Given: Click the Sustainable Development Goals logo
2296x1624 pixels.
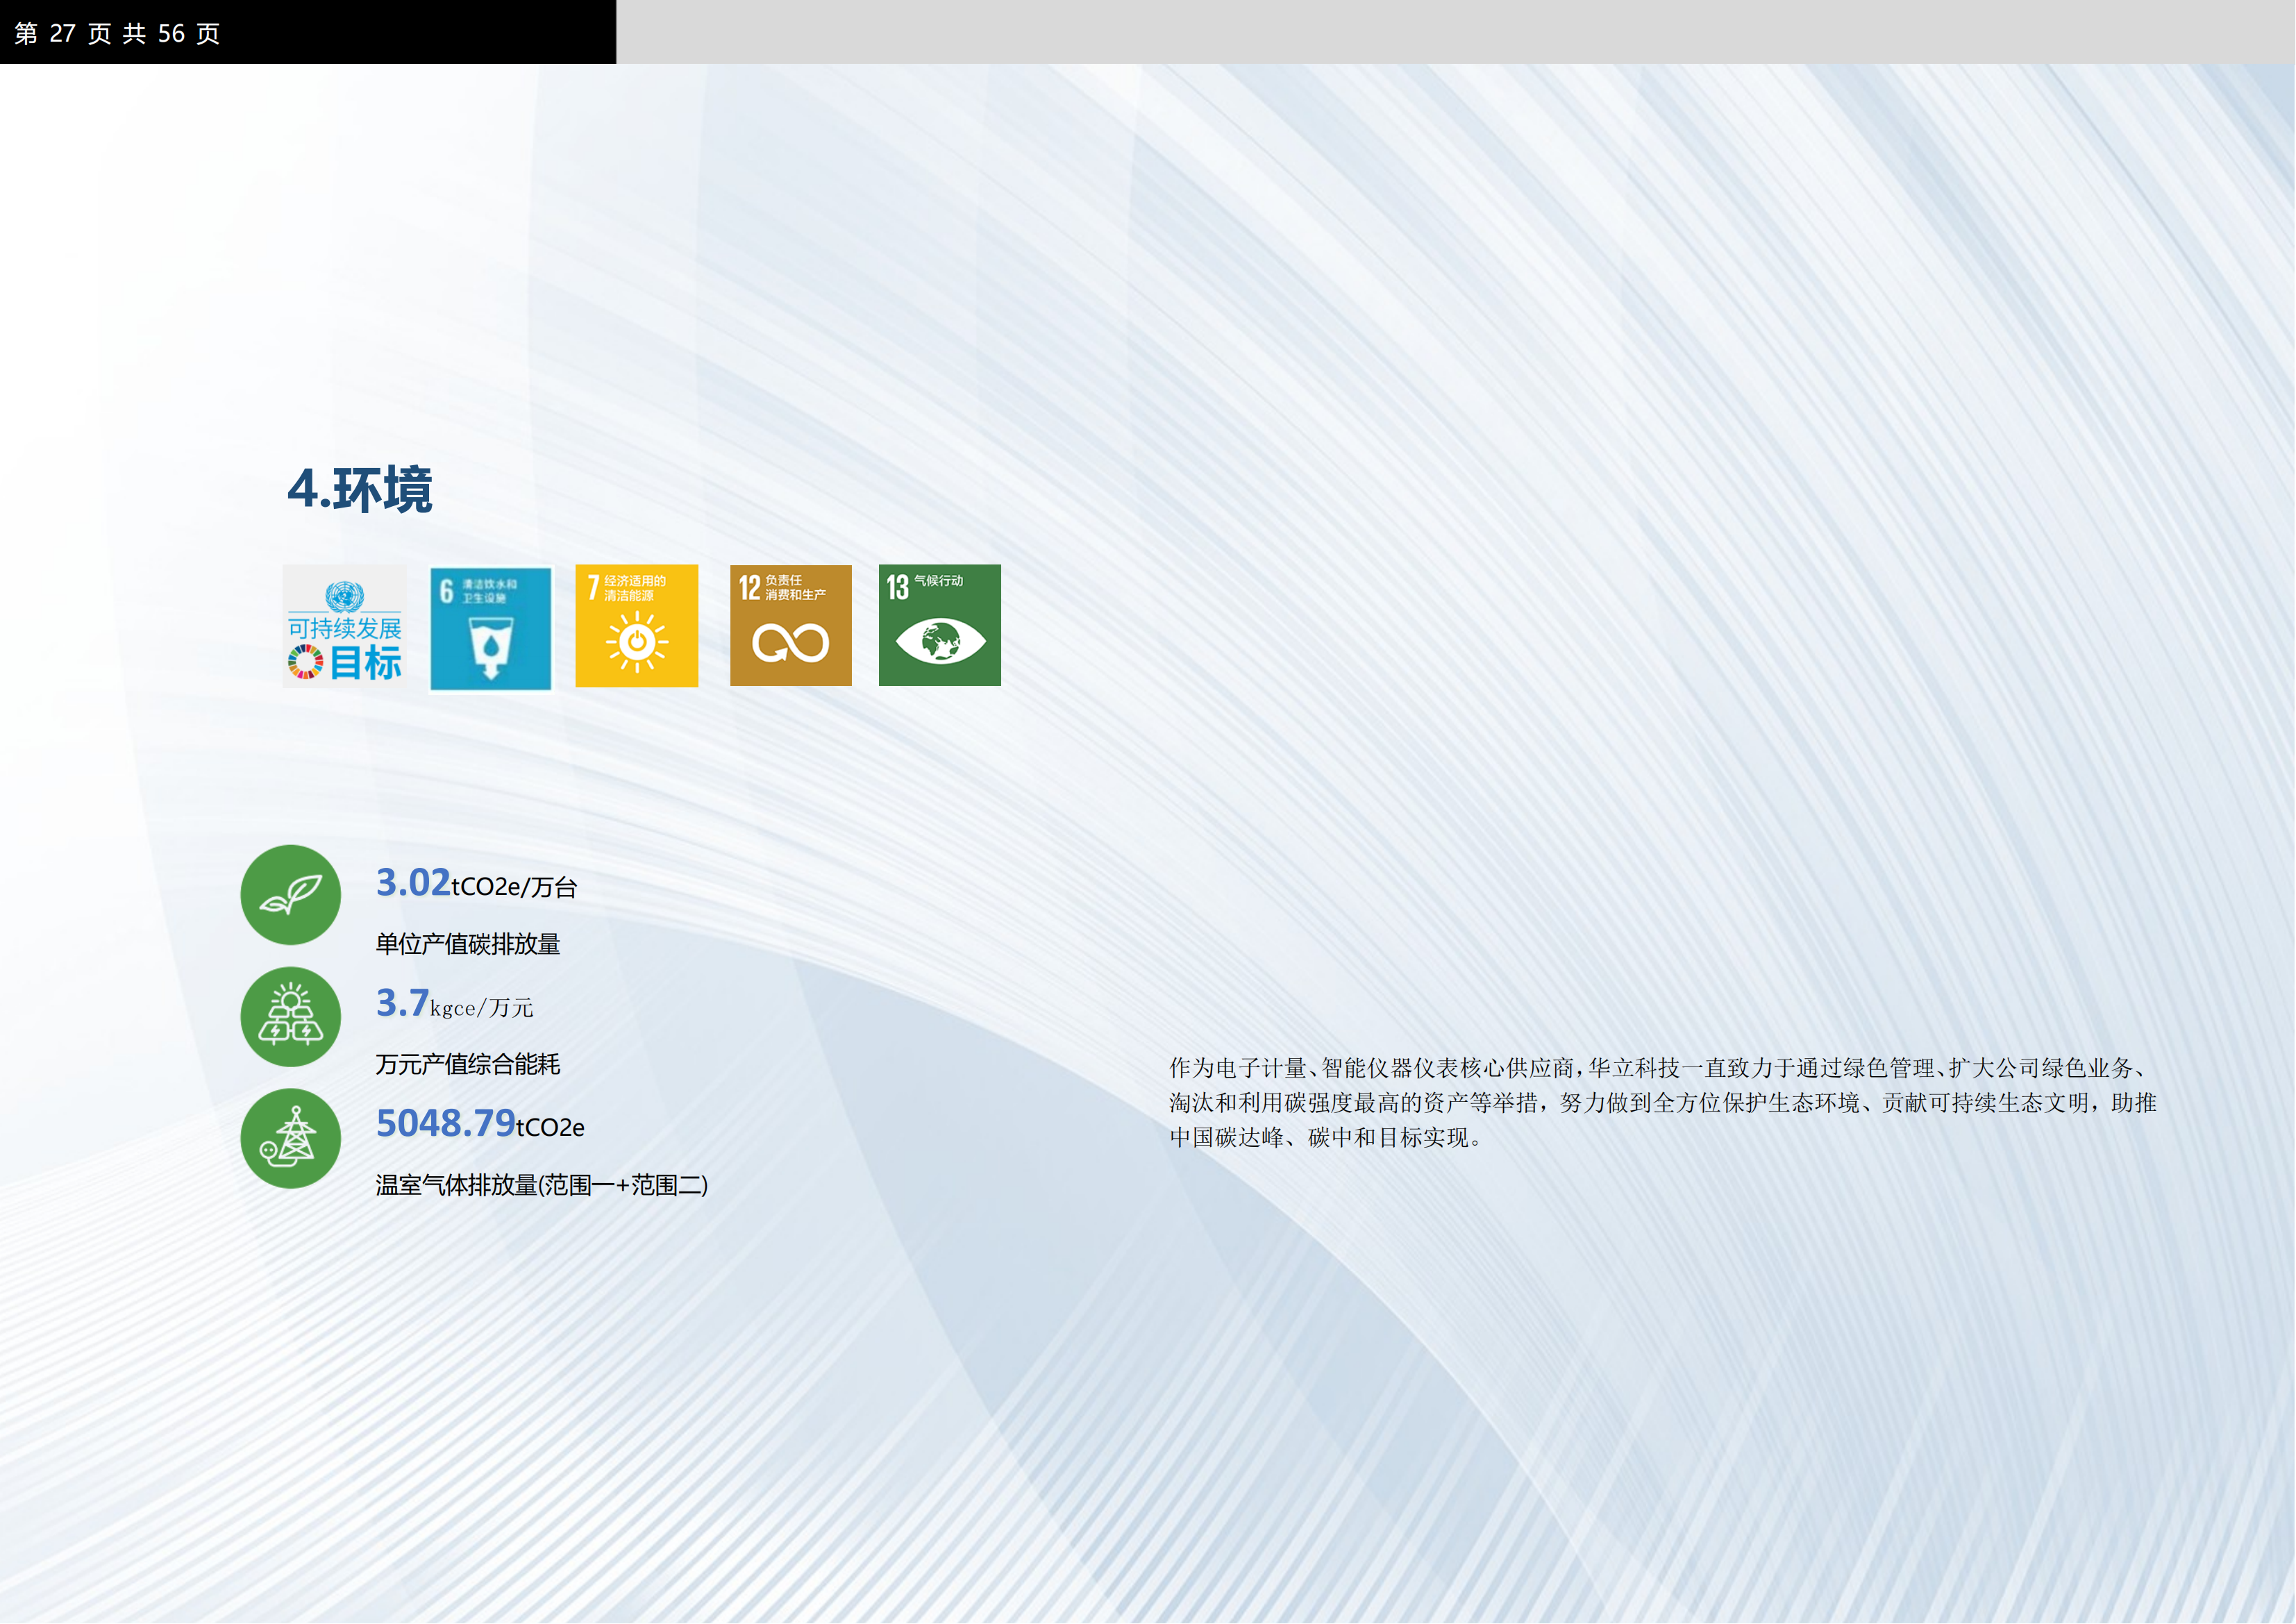Looking at the screenshot, I should coord(345,627).
